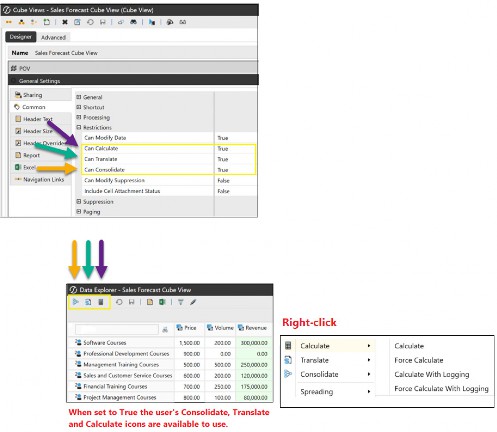The image size is (497, 432).
Task: Click the Calculate icon in Data Explorer toolbar
Action: (x=101, y=302)
